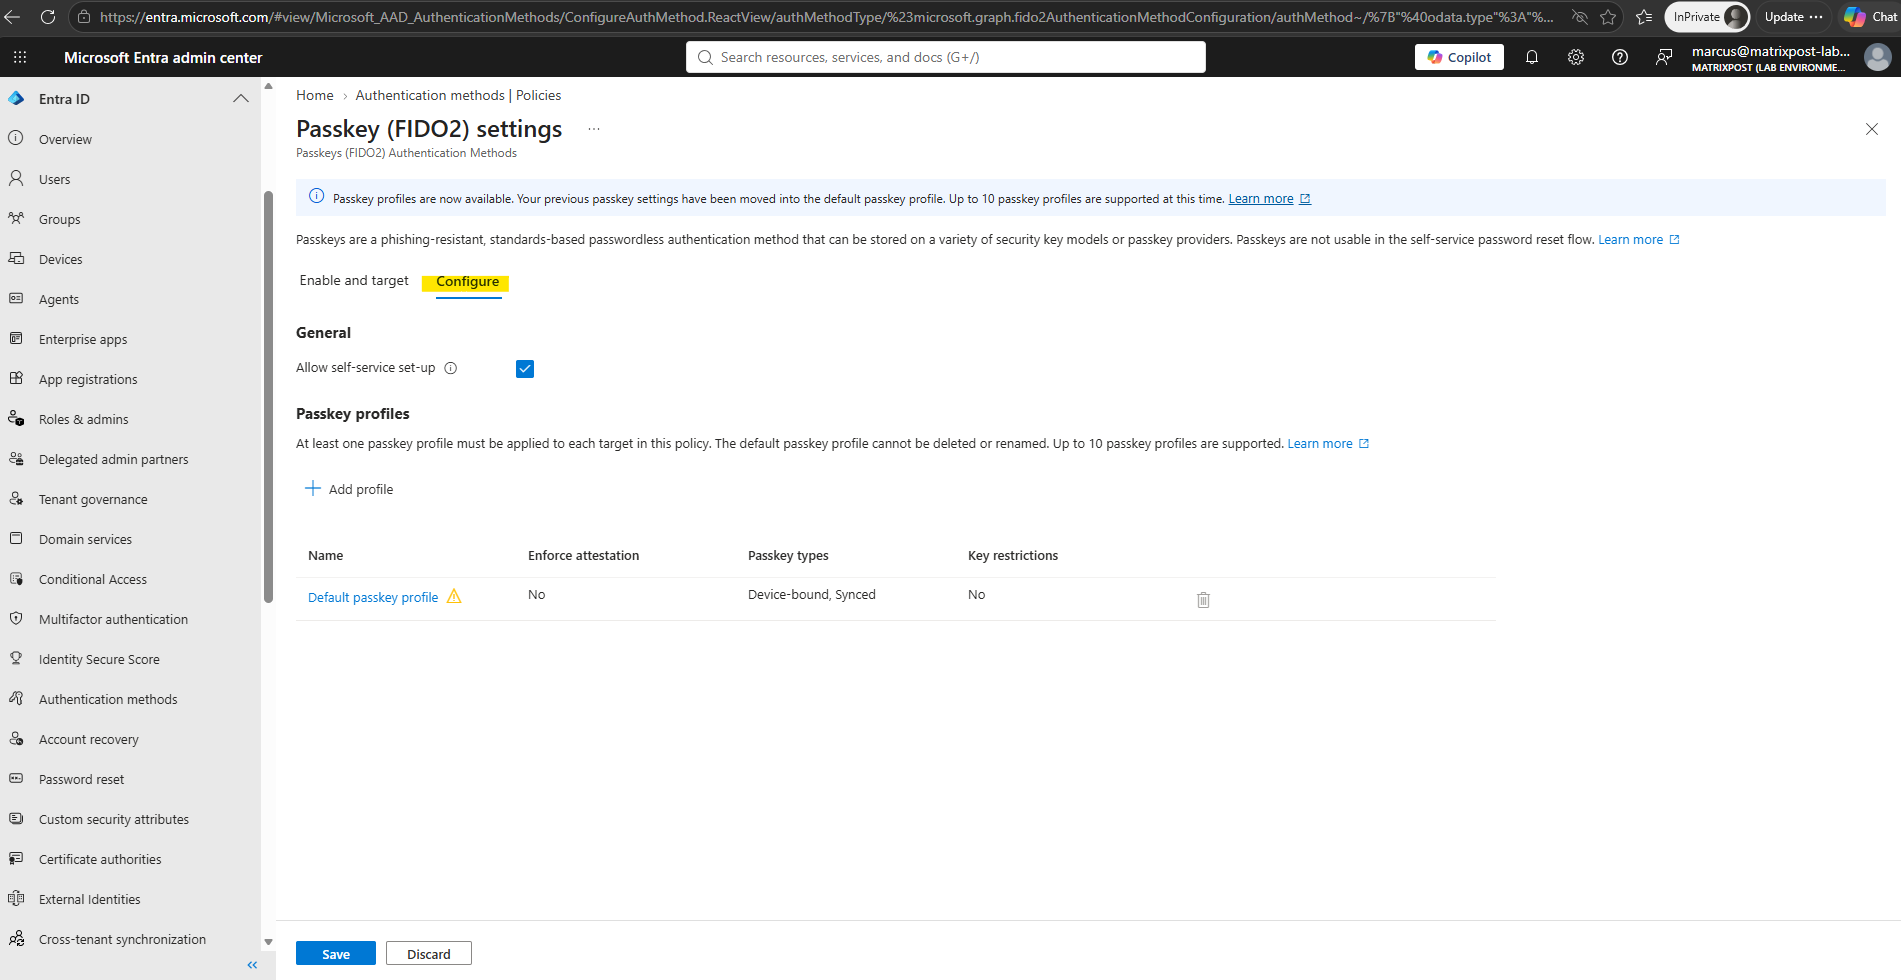Open the notifications bell icon
Viewport: 1901px width, 980px height.
1531,57
